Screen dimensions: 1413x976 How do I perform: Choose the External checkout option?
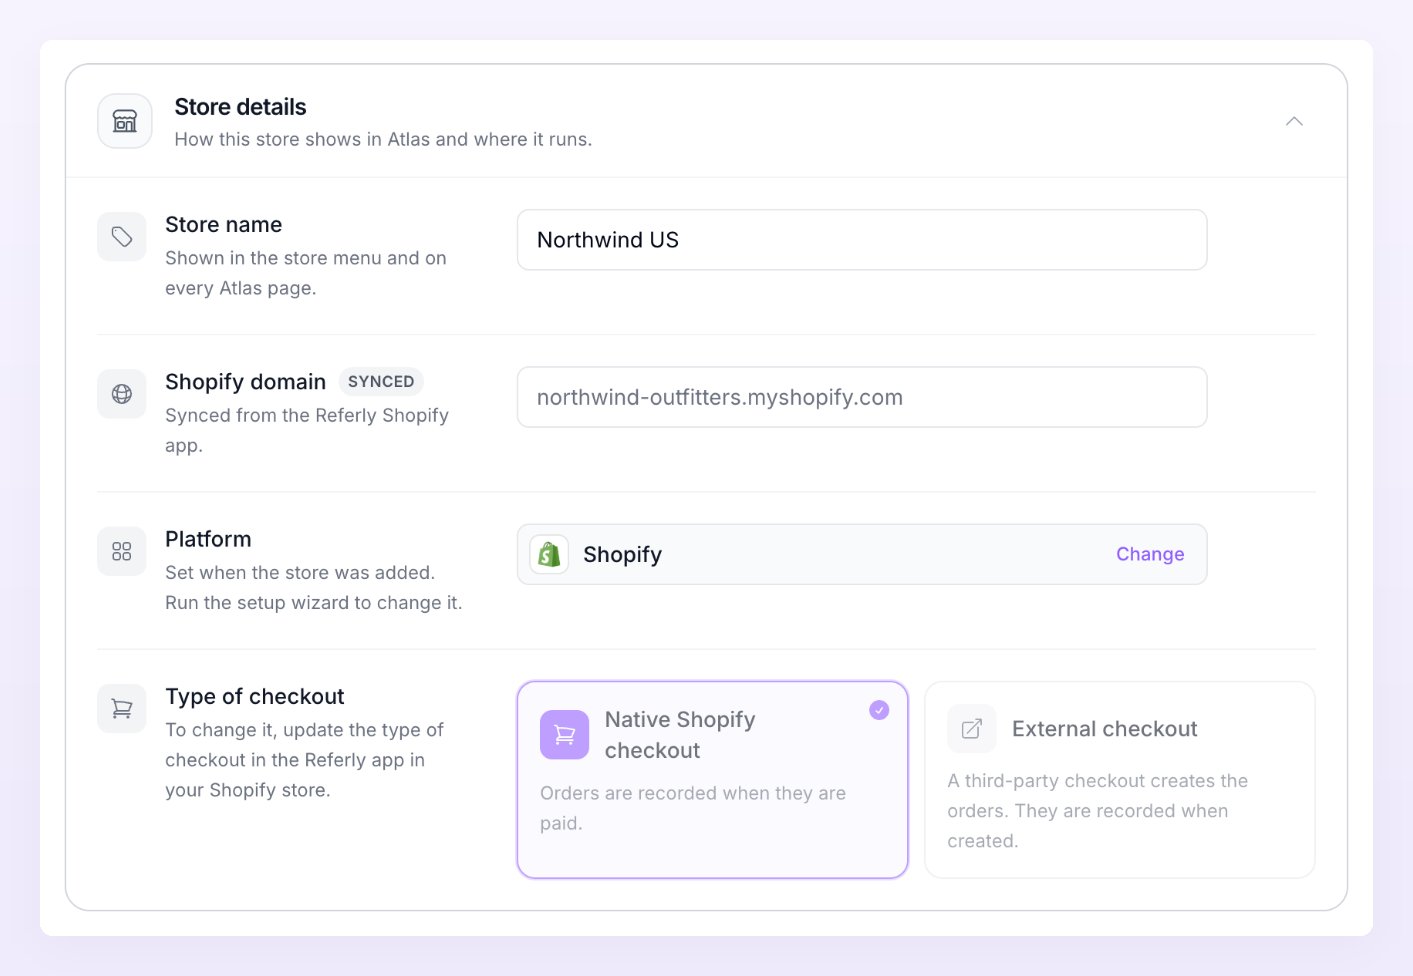tap(1120, 780)
